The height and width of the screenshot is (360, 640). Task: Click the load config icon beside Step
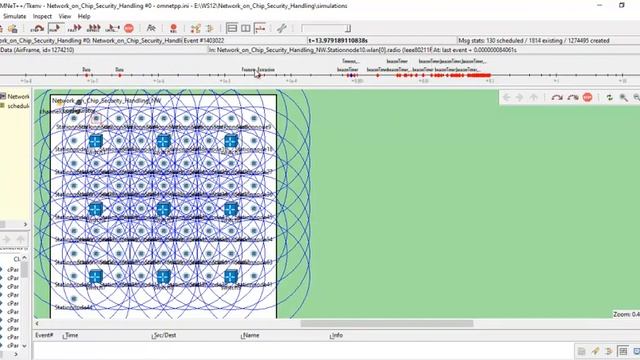click(13, 28)
